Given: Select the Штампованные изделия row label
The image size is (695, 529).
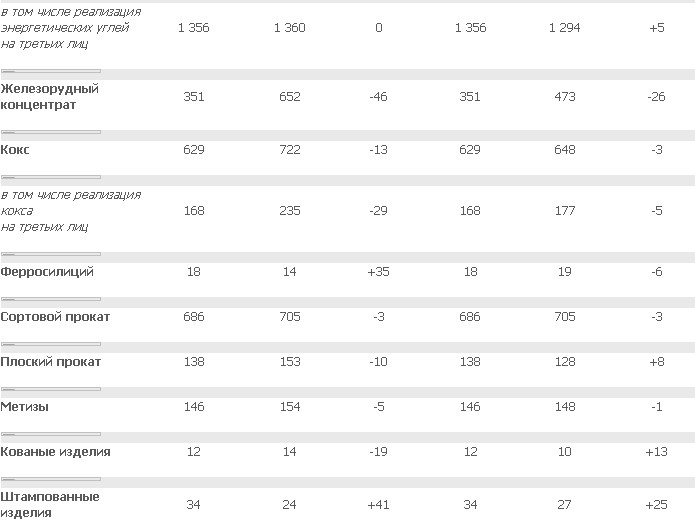Looking at the screenshot, I should (x=50, y=504).
